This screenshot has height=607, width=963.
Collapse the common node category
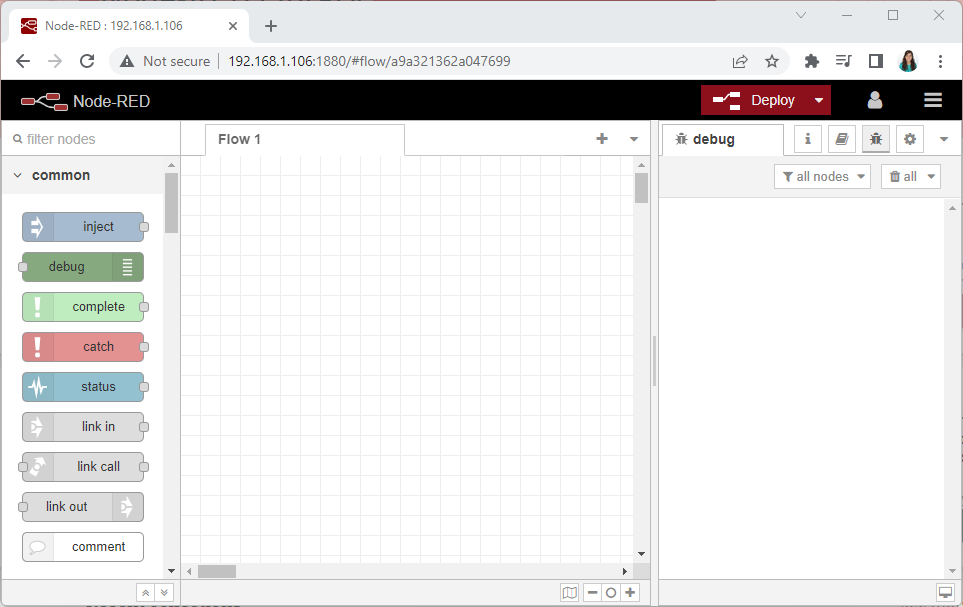pos(17,174)
